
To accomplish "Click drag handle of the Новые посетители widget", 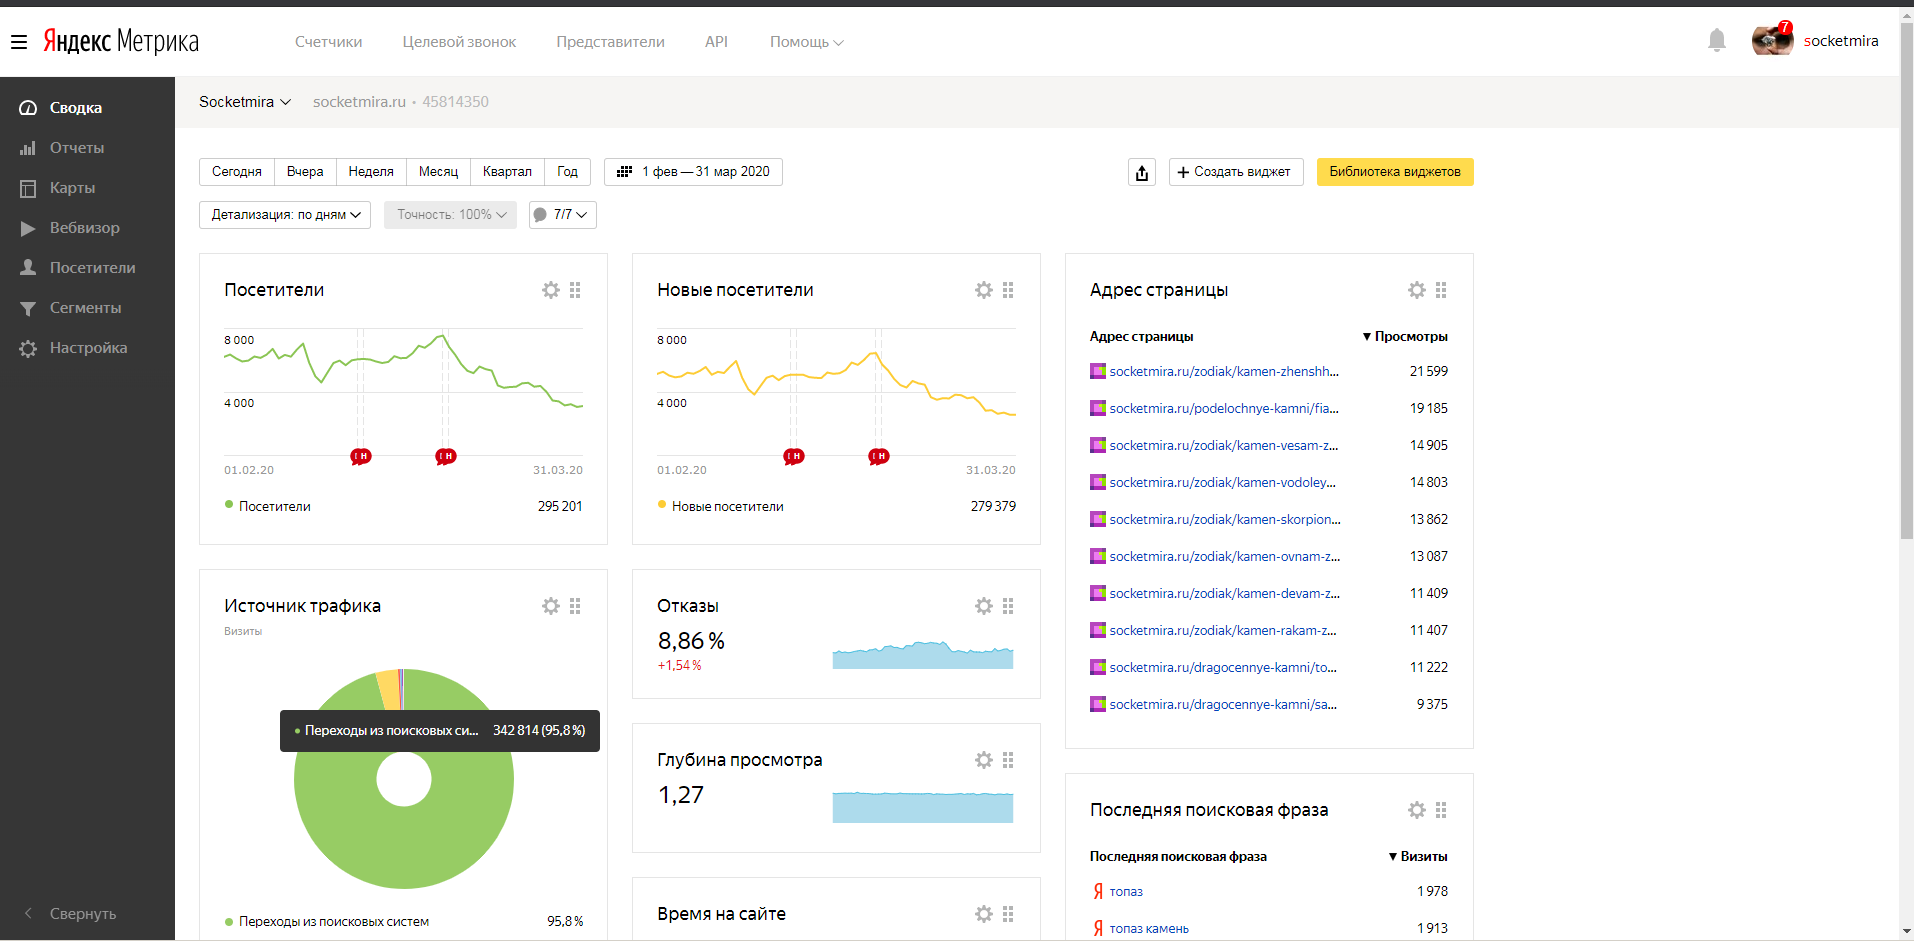I will (1008, 290).
